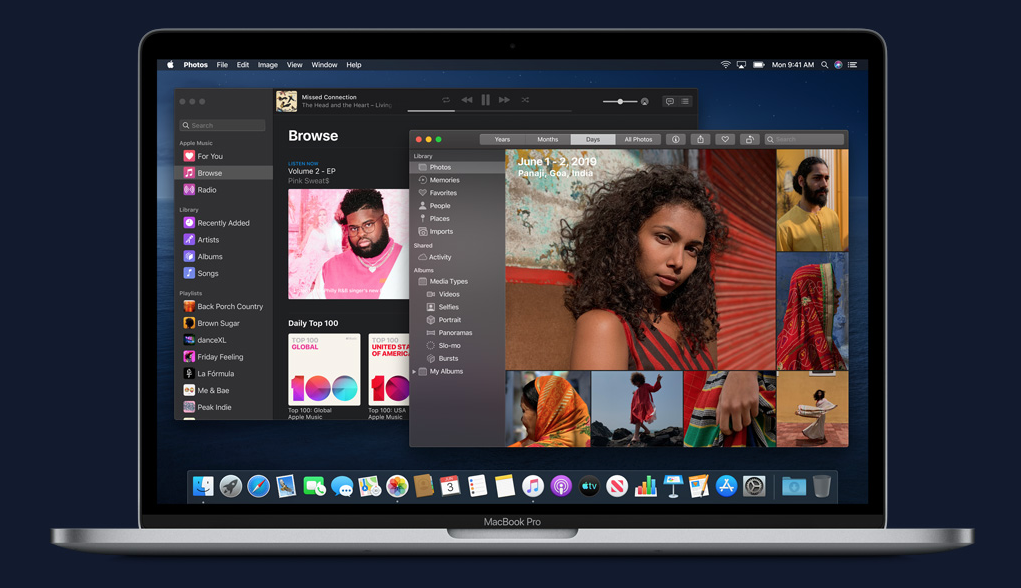The width and height of the screenshot is (1021, 588).
Task: Open Artists in the Music library
Action: pos(223,240)
